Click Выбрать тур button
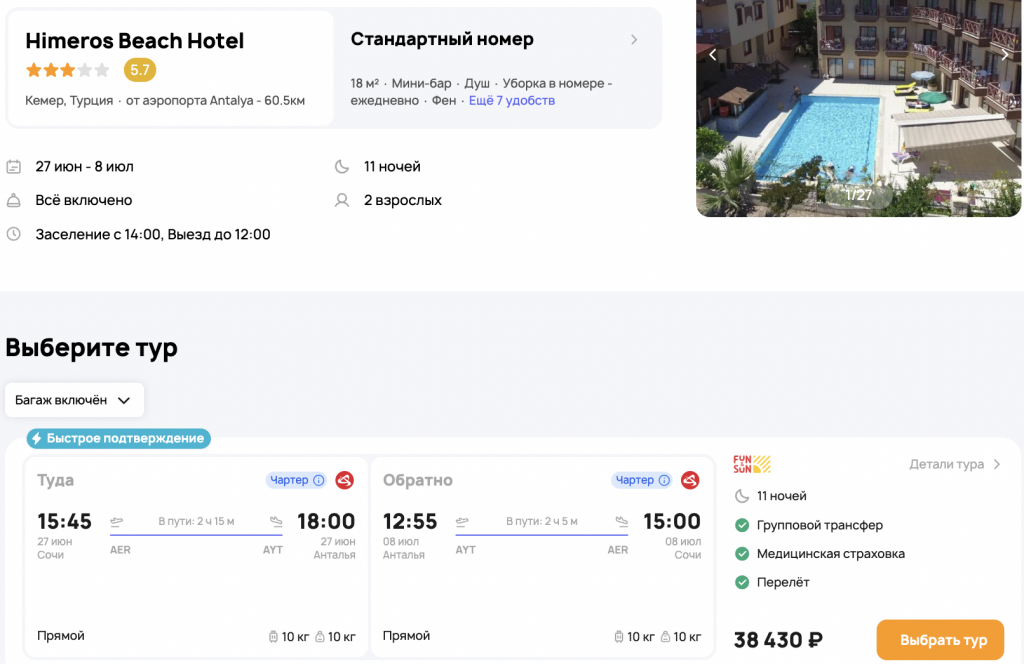Image resolution: width=1024 pixels, height=664 pixels. coord(940,640)
